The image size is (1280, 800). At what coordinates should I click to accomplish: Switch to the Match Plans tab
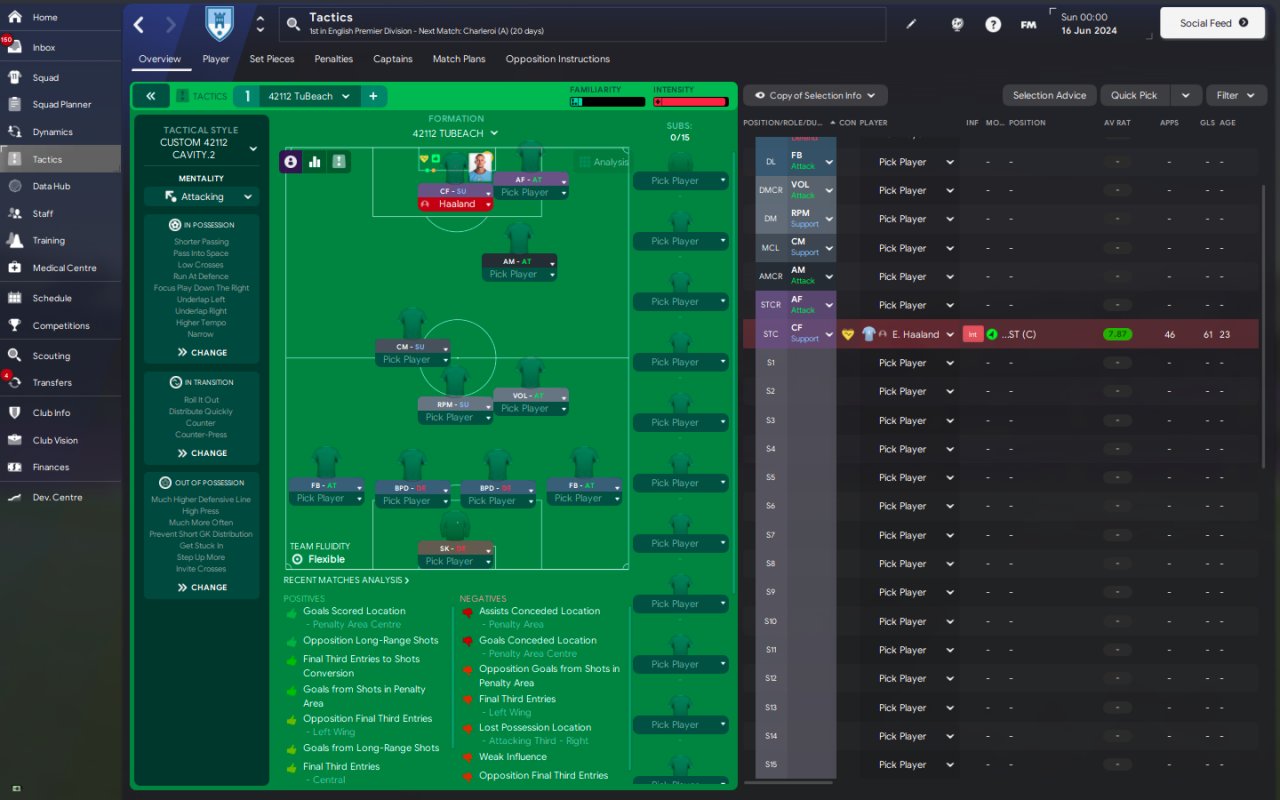tap(459, 59)
